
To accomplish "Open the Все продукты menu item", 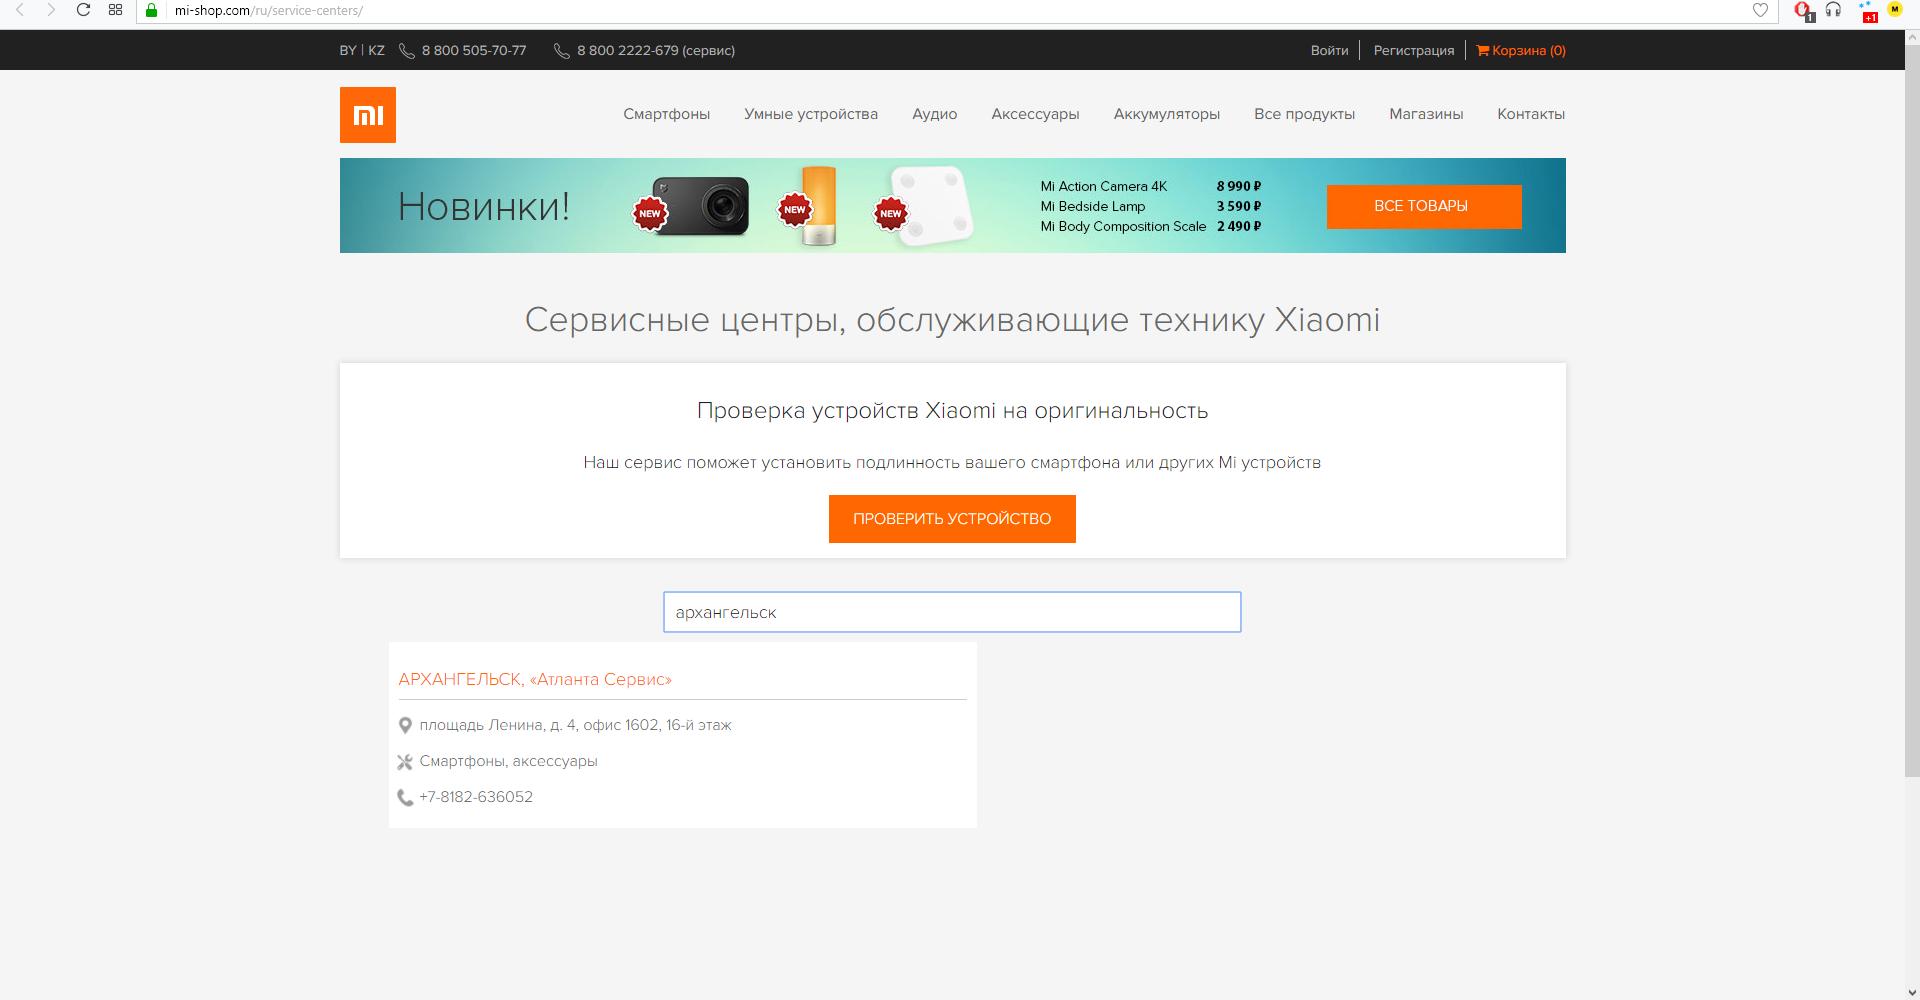I will click(1304, 114).
